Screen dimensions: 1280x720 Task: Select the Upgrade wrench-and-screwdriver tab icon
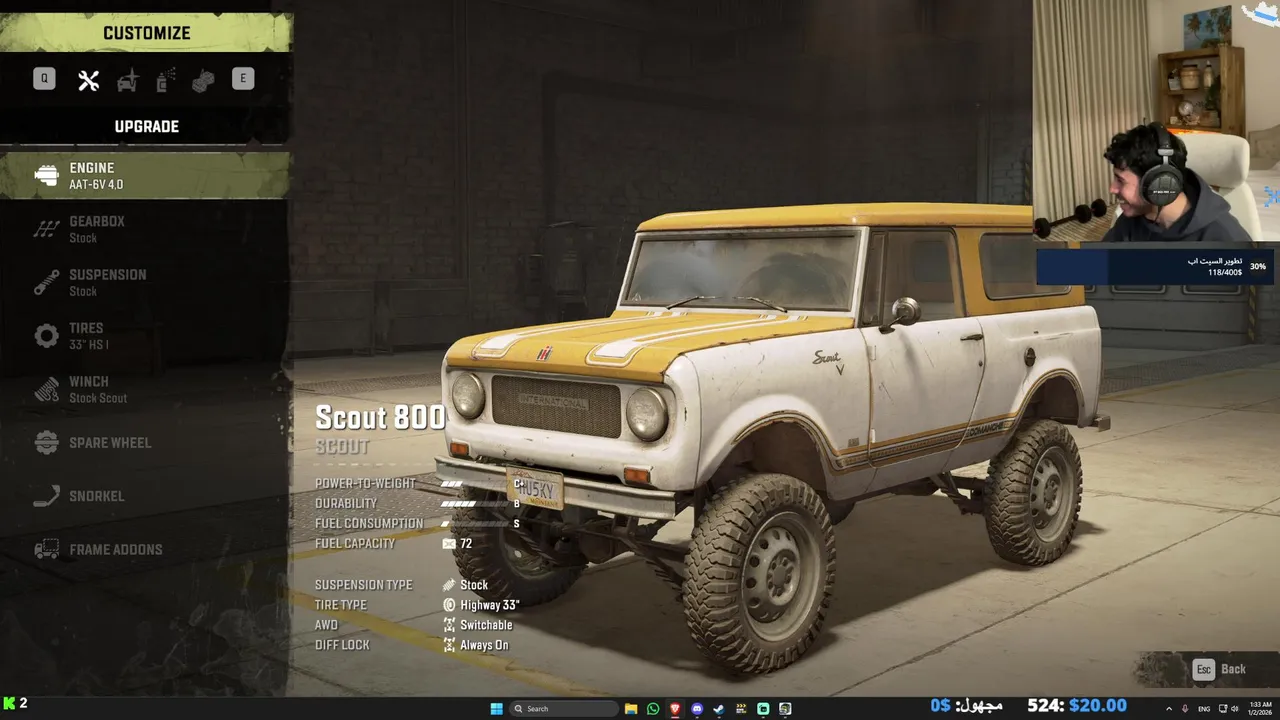pyautogui.click(x=89, y=80)
